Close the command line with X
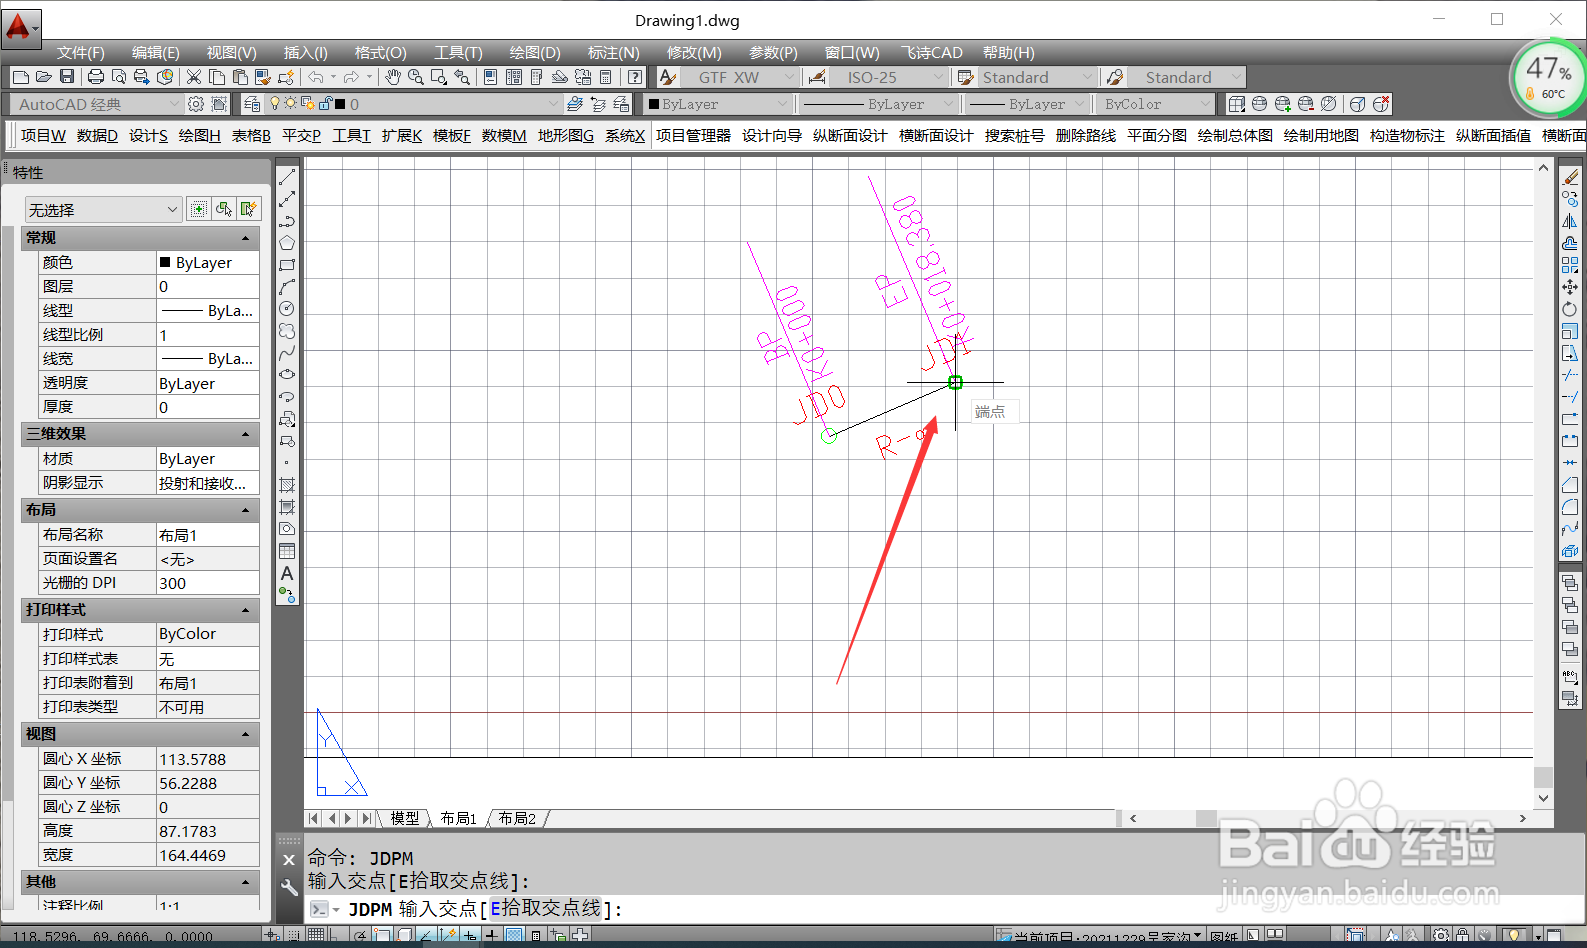The image size is (1587, 948). point(289,860)
